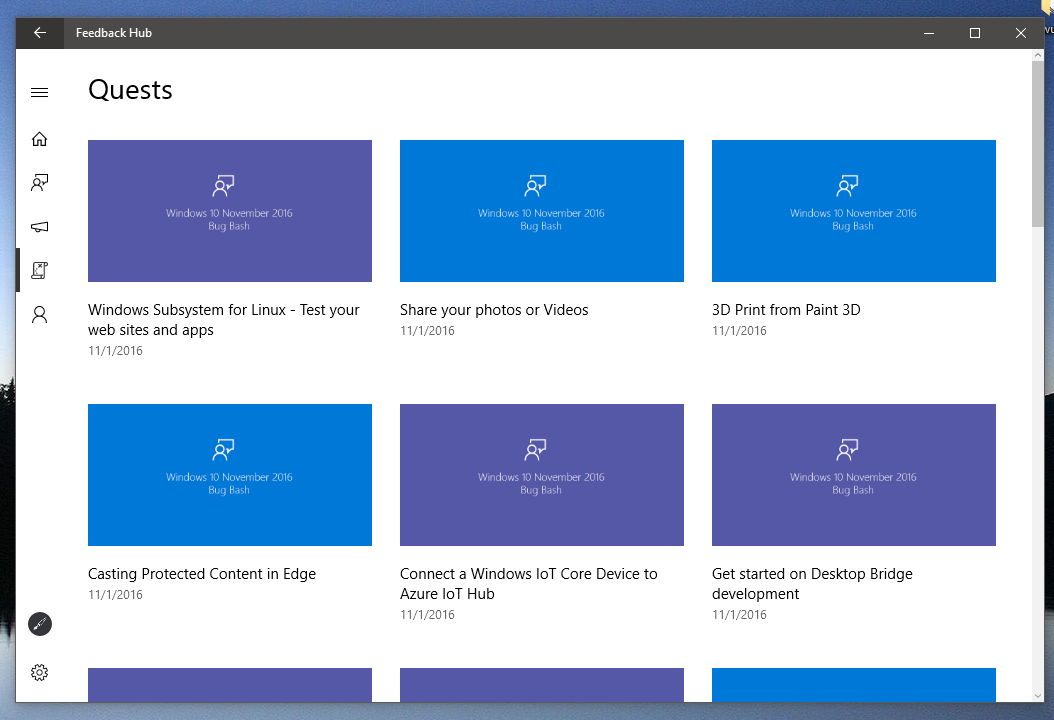Viewport: 1054px width, 720px height.
Task: Click the Quests page heading
Action: [x=130, y=90]
